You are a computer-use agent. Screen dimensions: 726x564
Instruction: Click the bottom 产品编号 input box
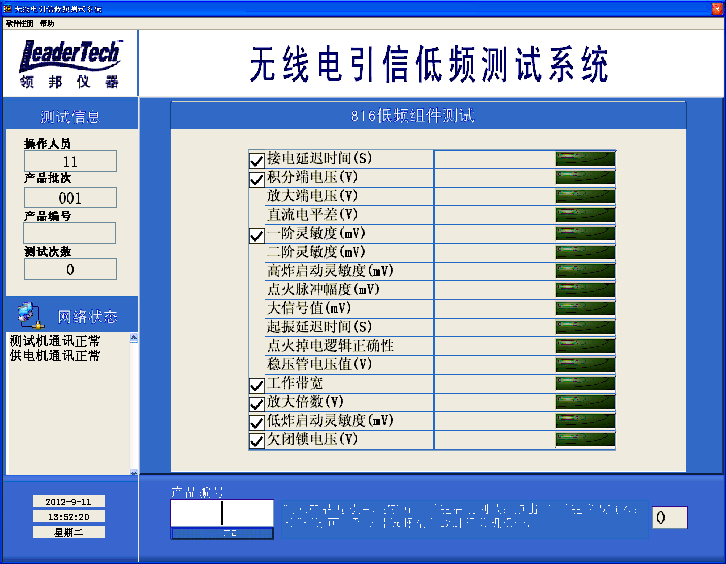(221, 512)
